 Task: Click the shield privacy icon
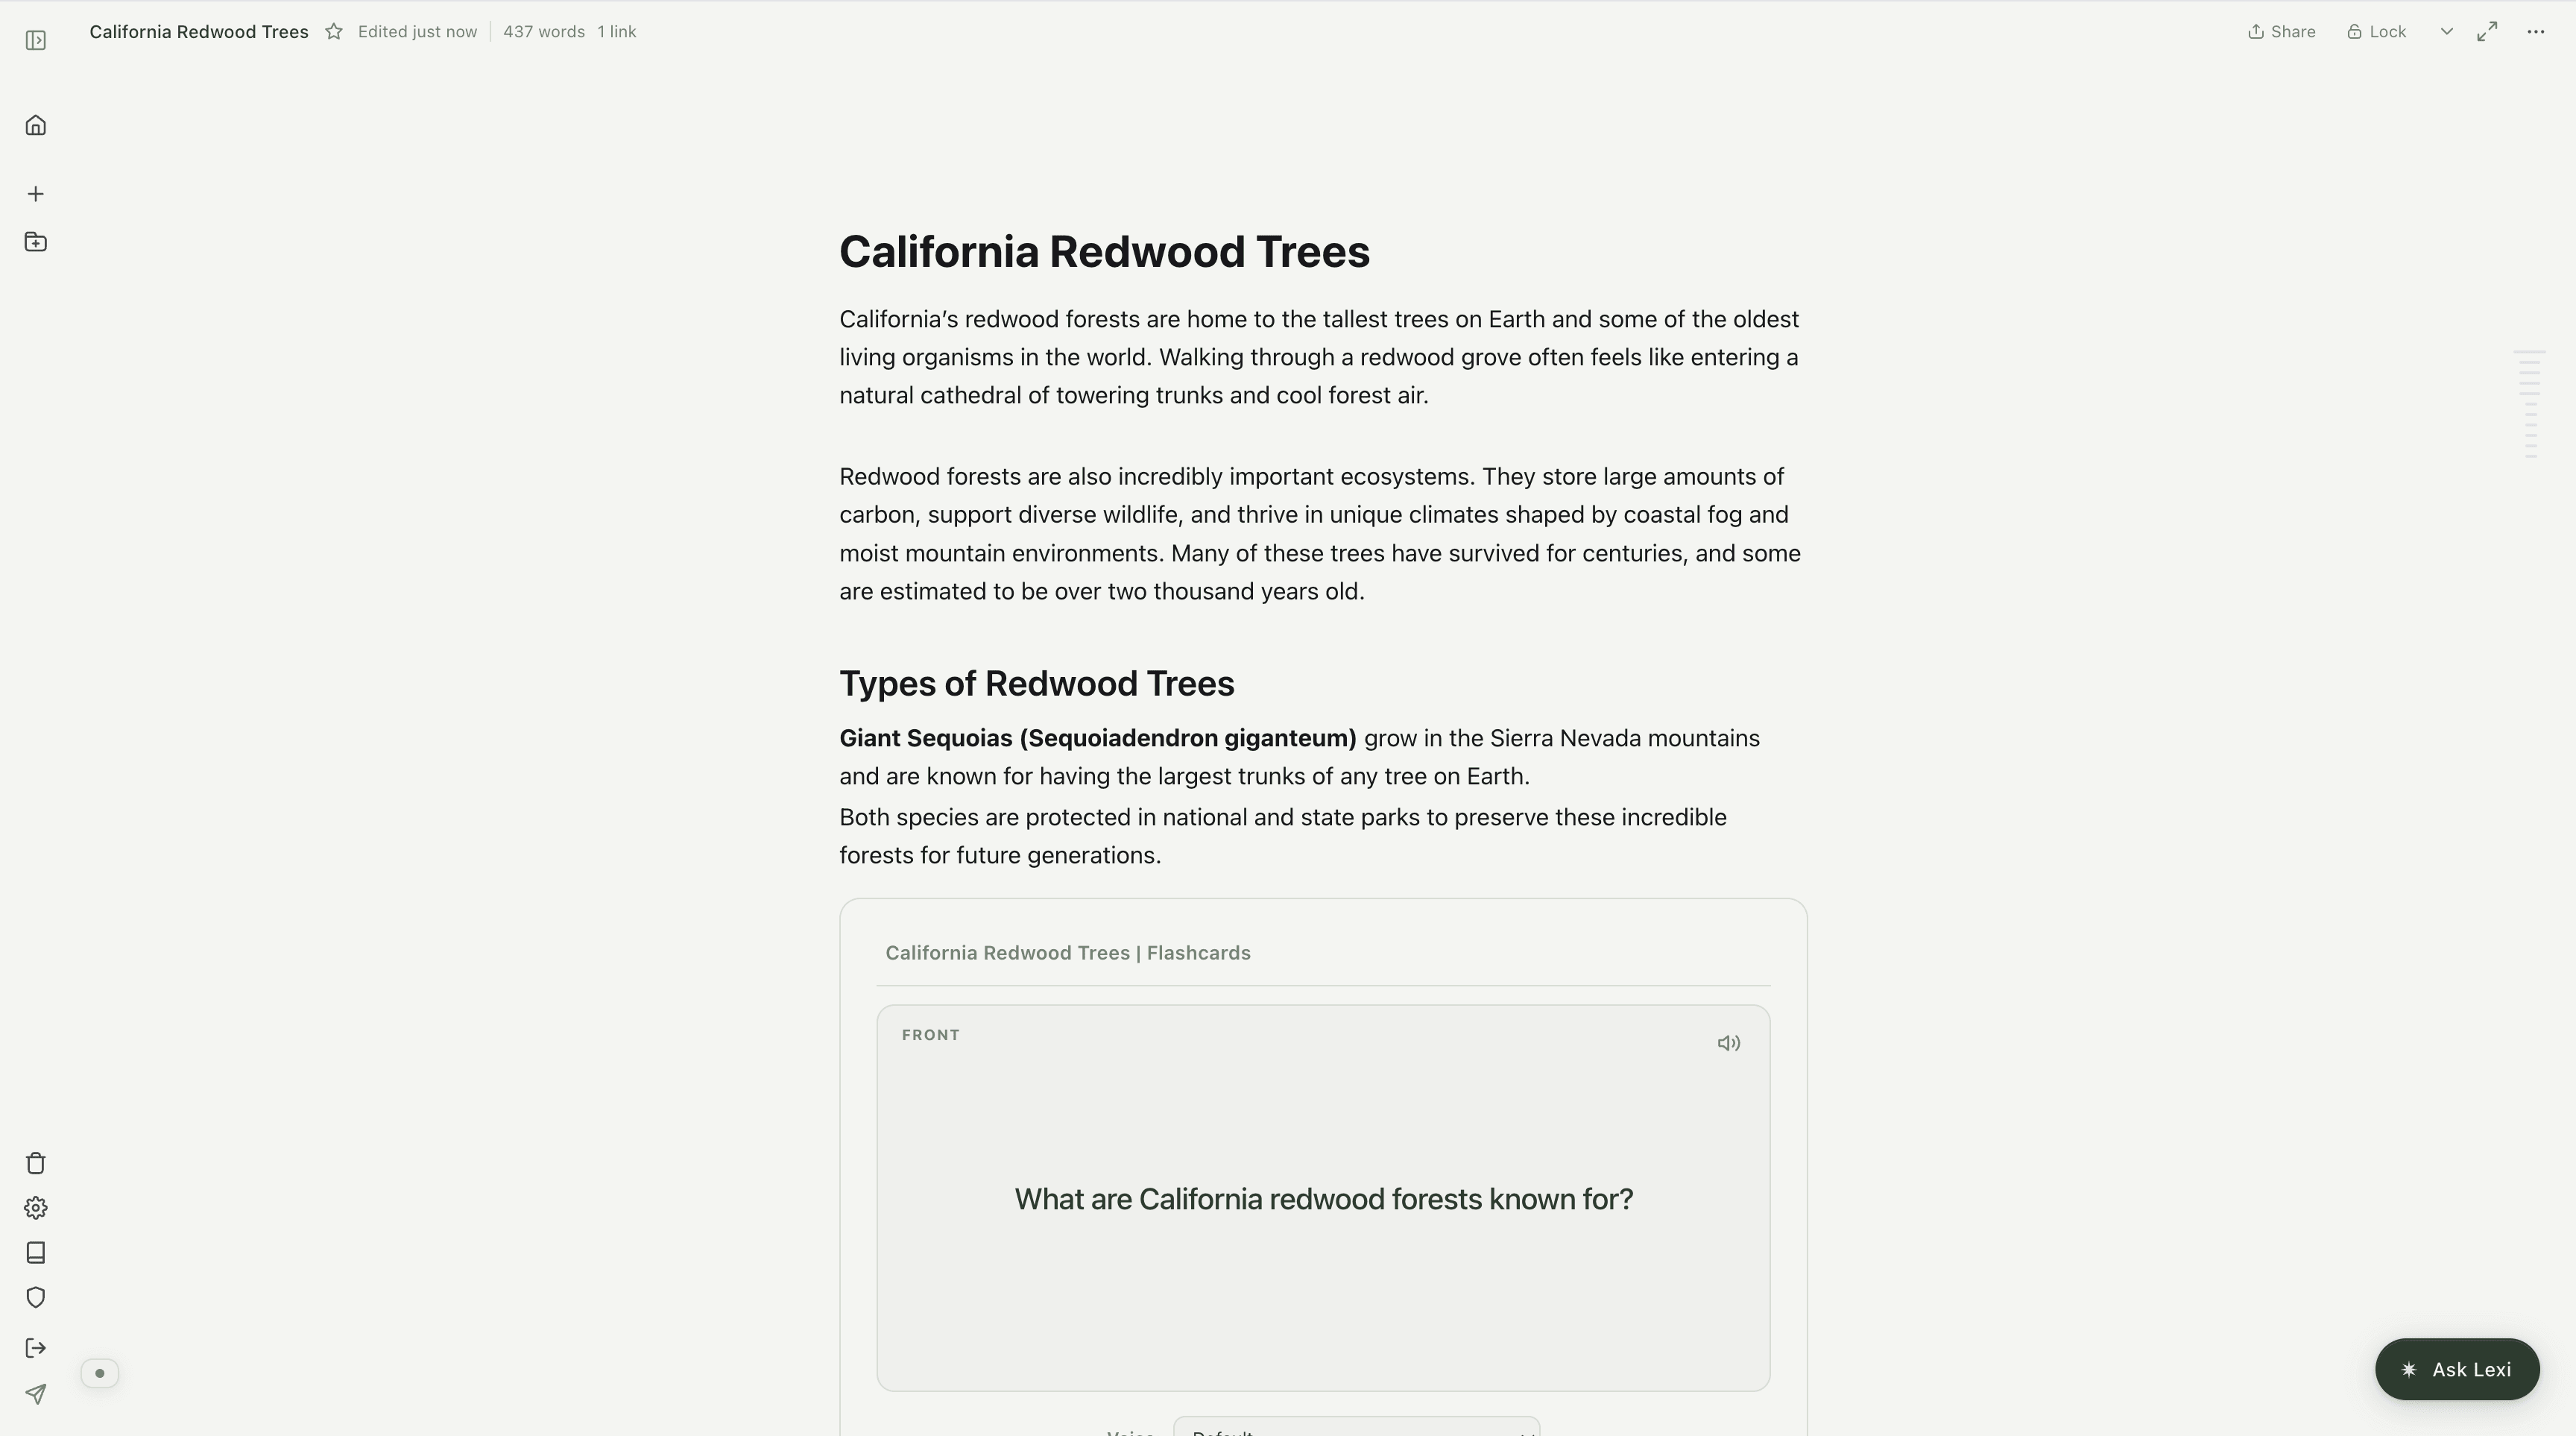coord(36,1298)
